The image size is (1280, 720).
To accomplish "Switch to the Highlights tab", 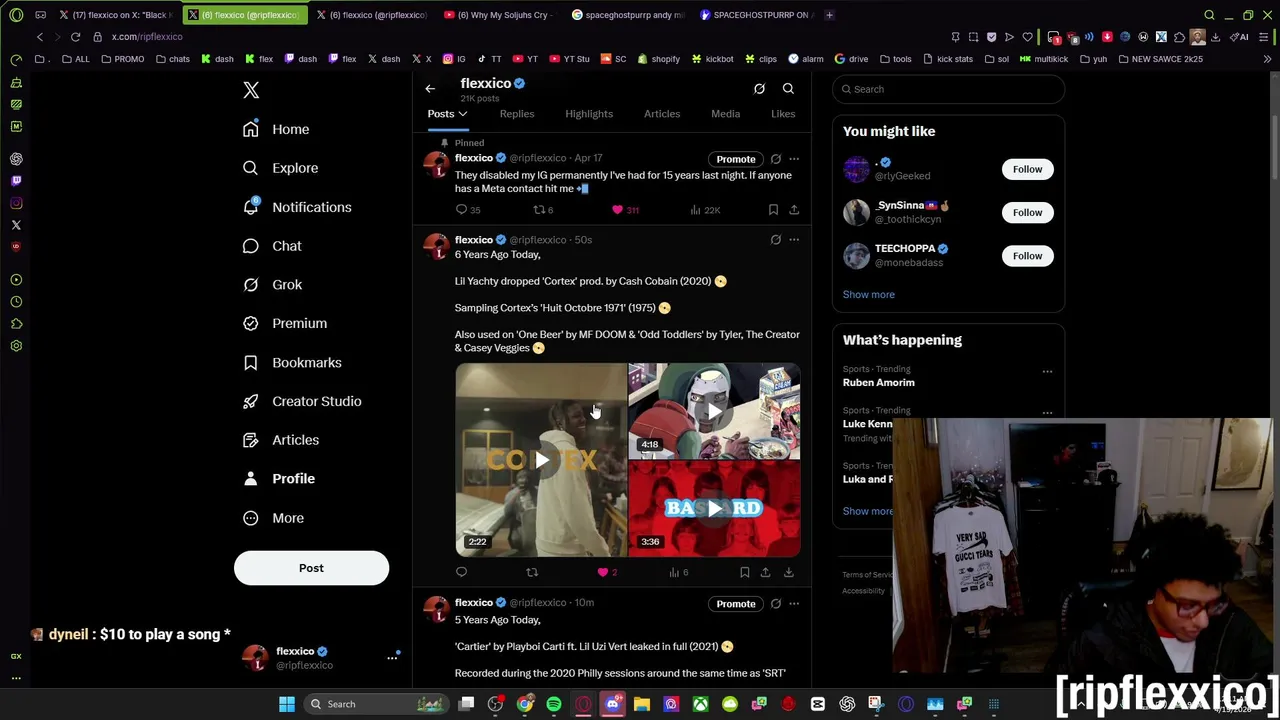I will point(589,114).
